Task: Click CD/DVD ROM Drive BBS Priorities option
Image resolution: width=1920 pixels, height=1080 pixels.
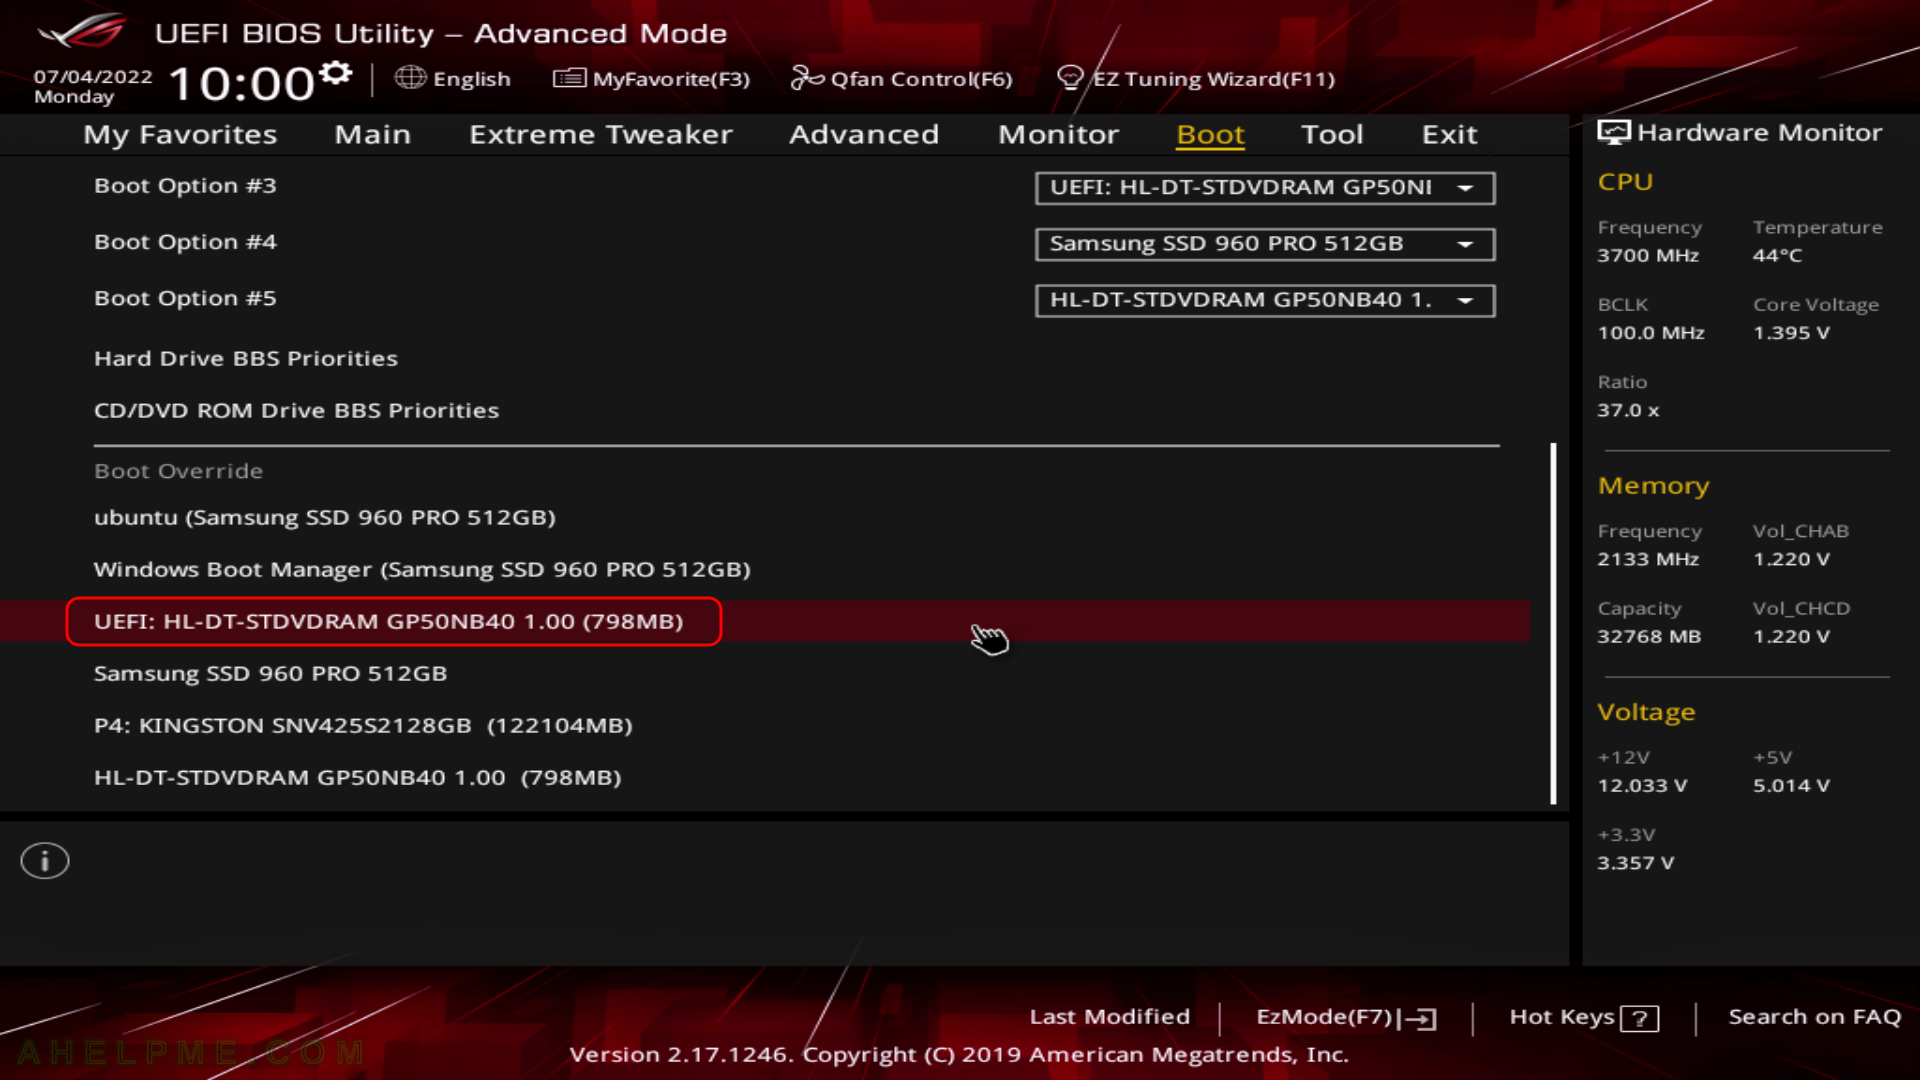Action: click(297, 410)
